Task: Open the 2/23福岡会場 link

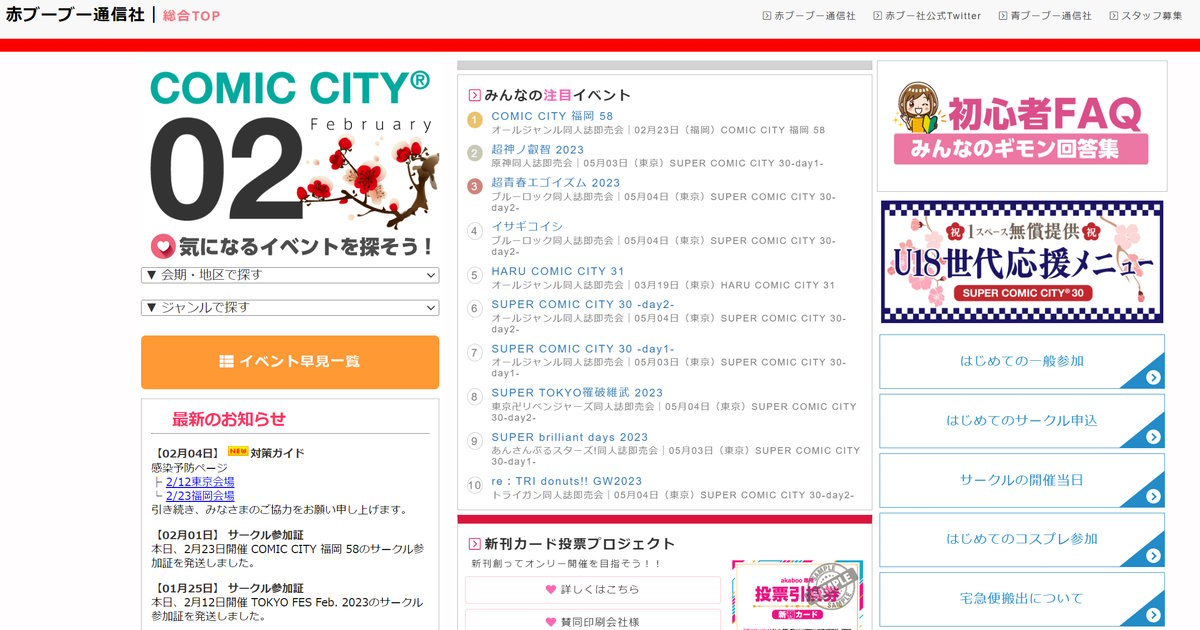Action: 200,496
